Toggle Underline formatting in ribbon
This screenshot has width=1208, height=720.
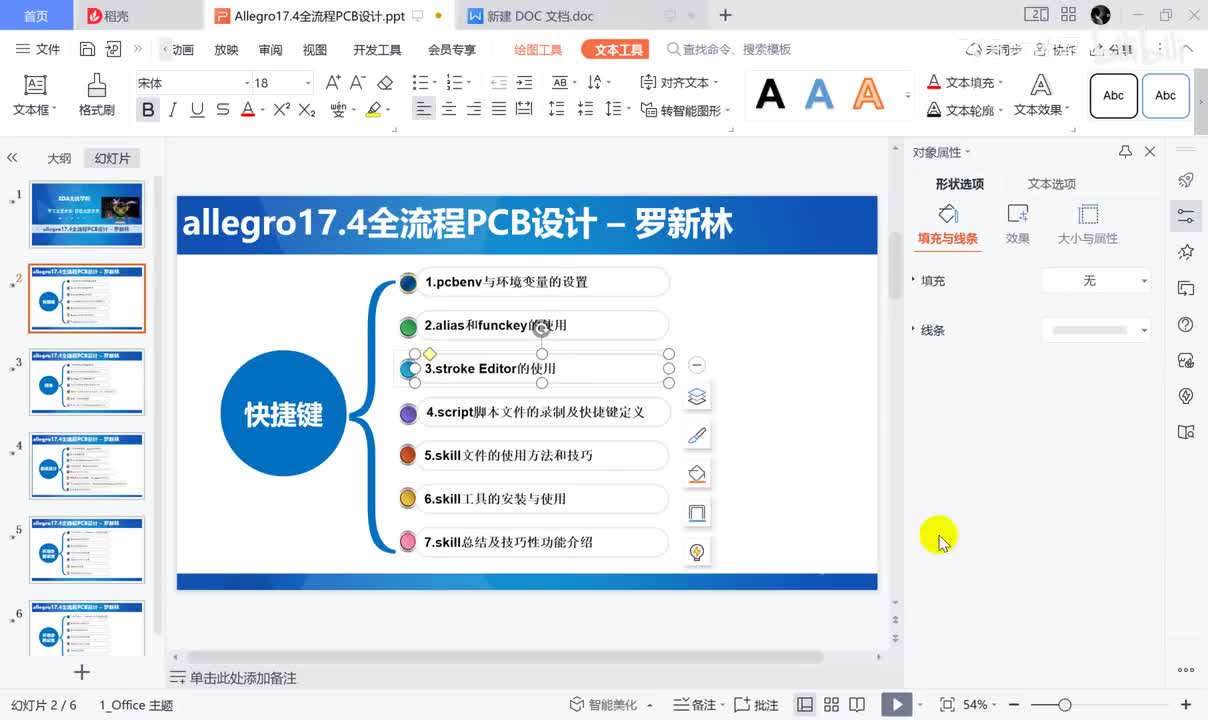tap(197, 110)
